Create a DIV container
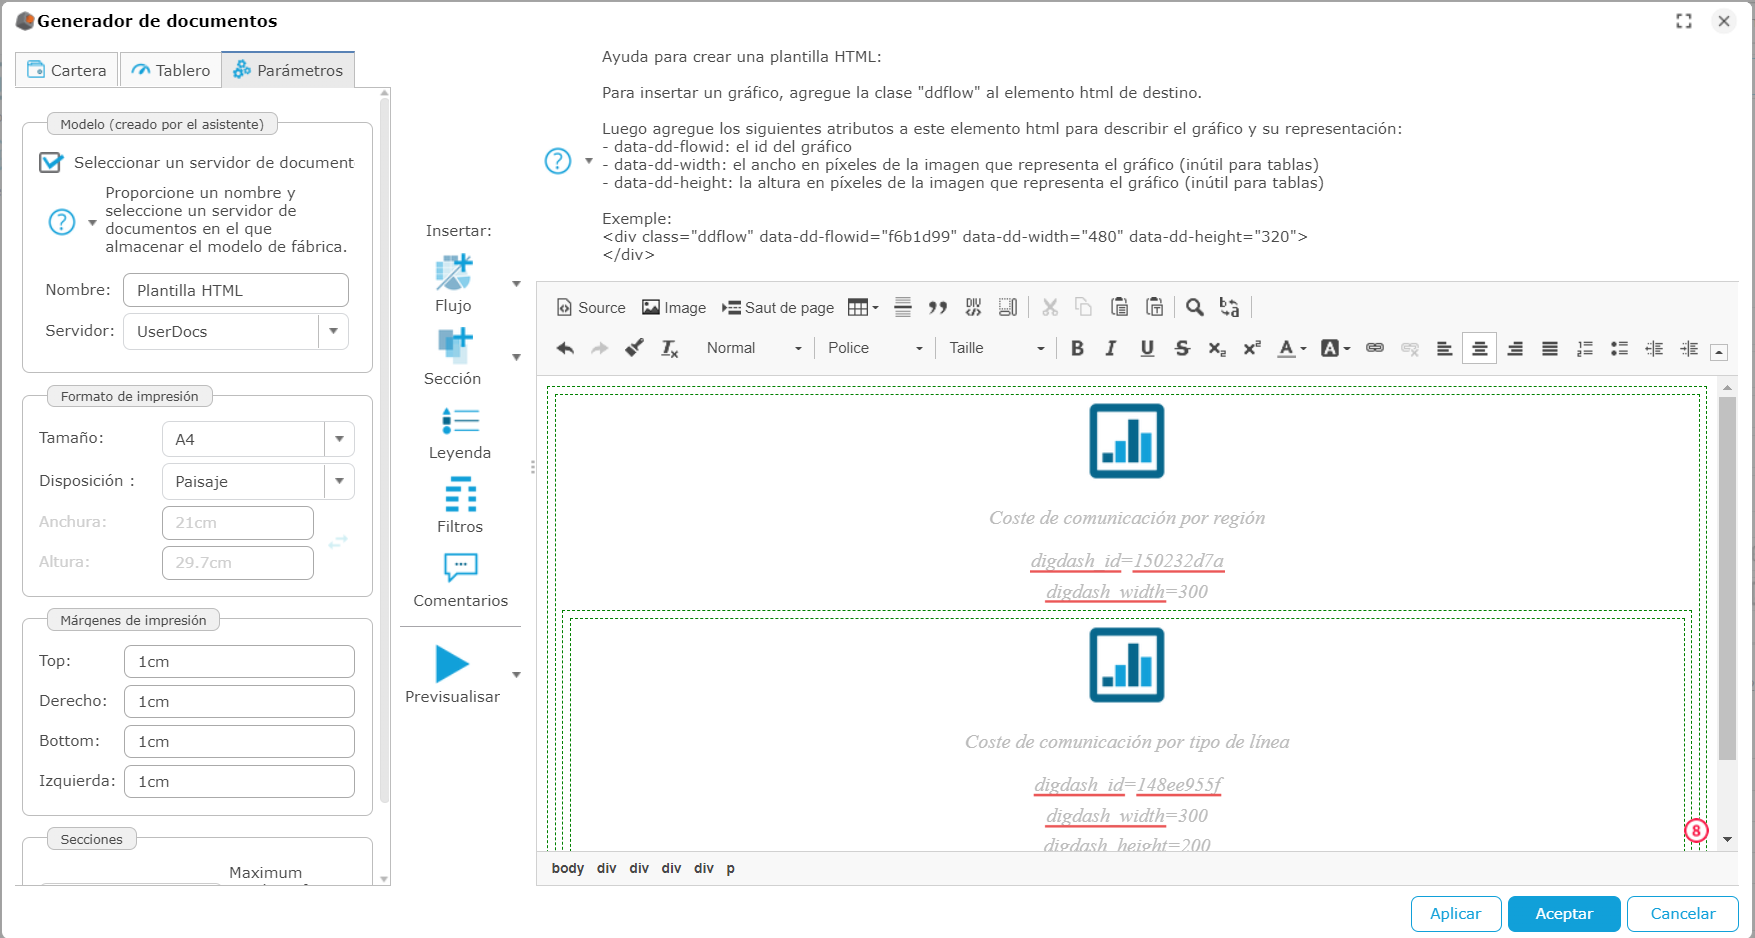1755x938 pixels. [973, 308]
